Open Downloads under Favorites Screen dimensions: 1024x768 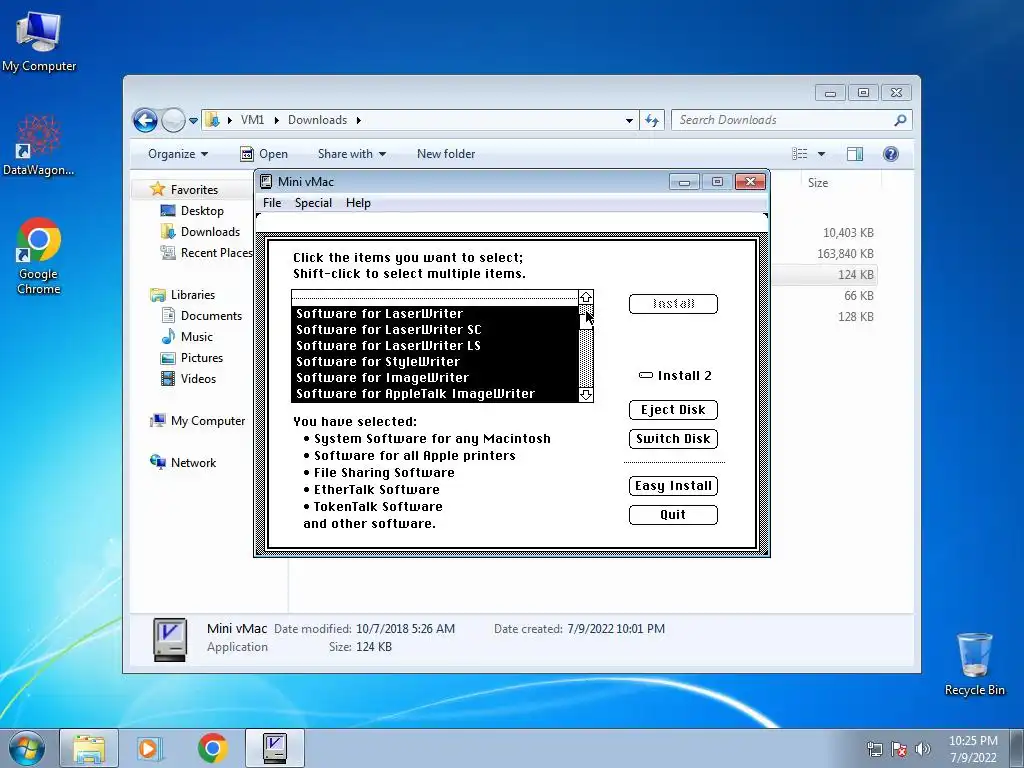(x=200, y=232)
